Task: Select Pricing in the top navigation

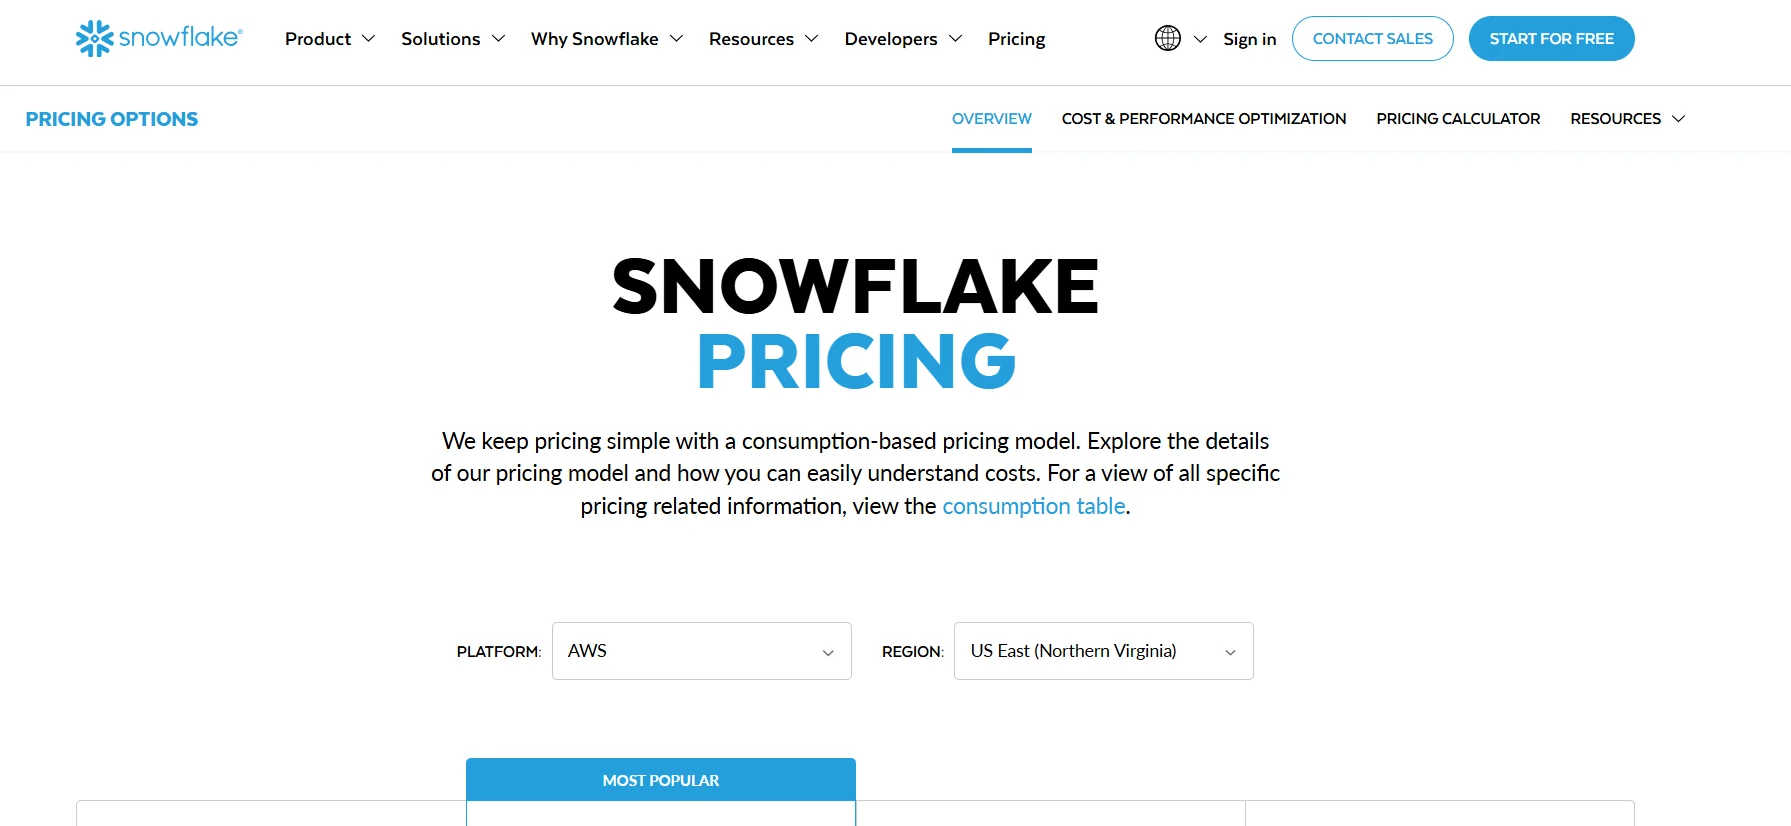Action: (1016, 38)
